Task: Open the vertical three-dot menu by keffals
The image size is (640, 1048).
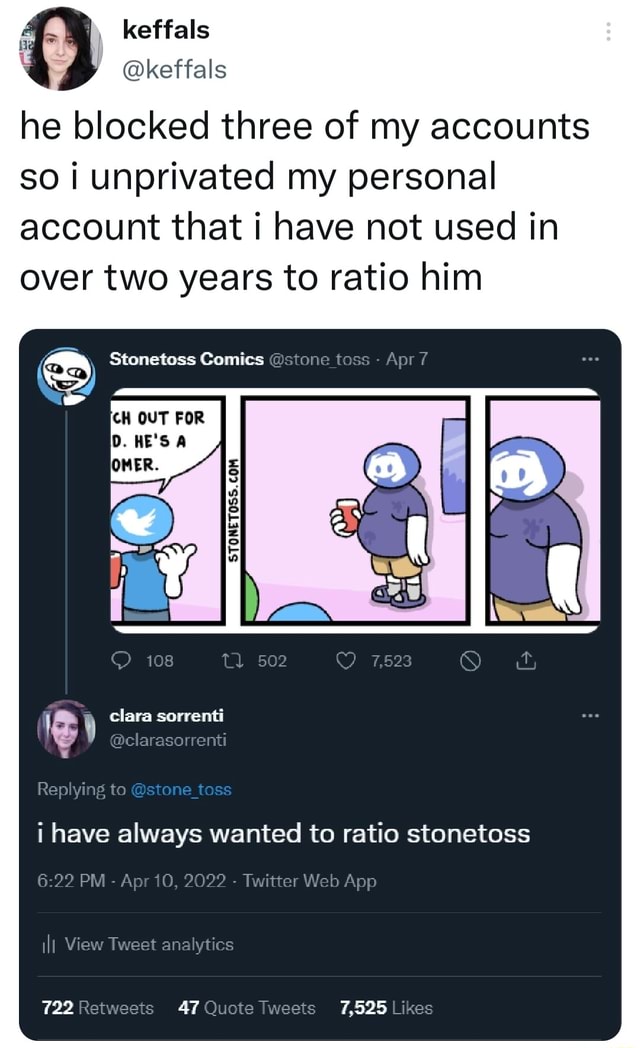Action: click(609, 31)
